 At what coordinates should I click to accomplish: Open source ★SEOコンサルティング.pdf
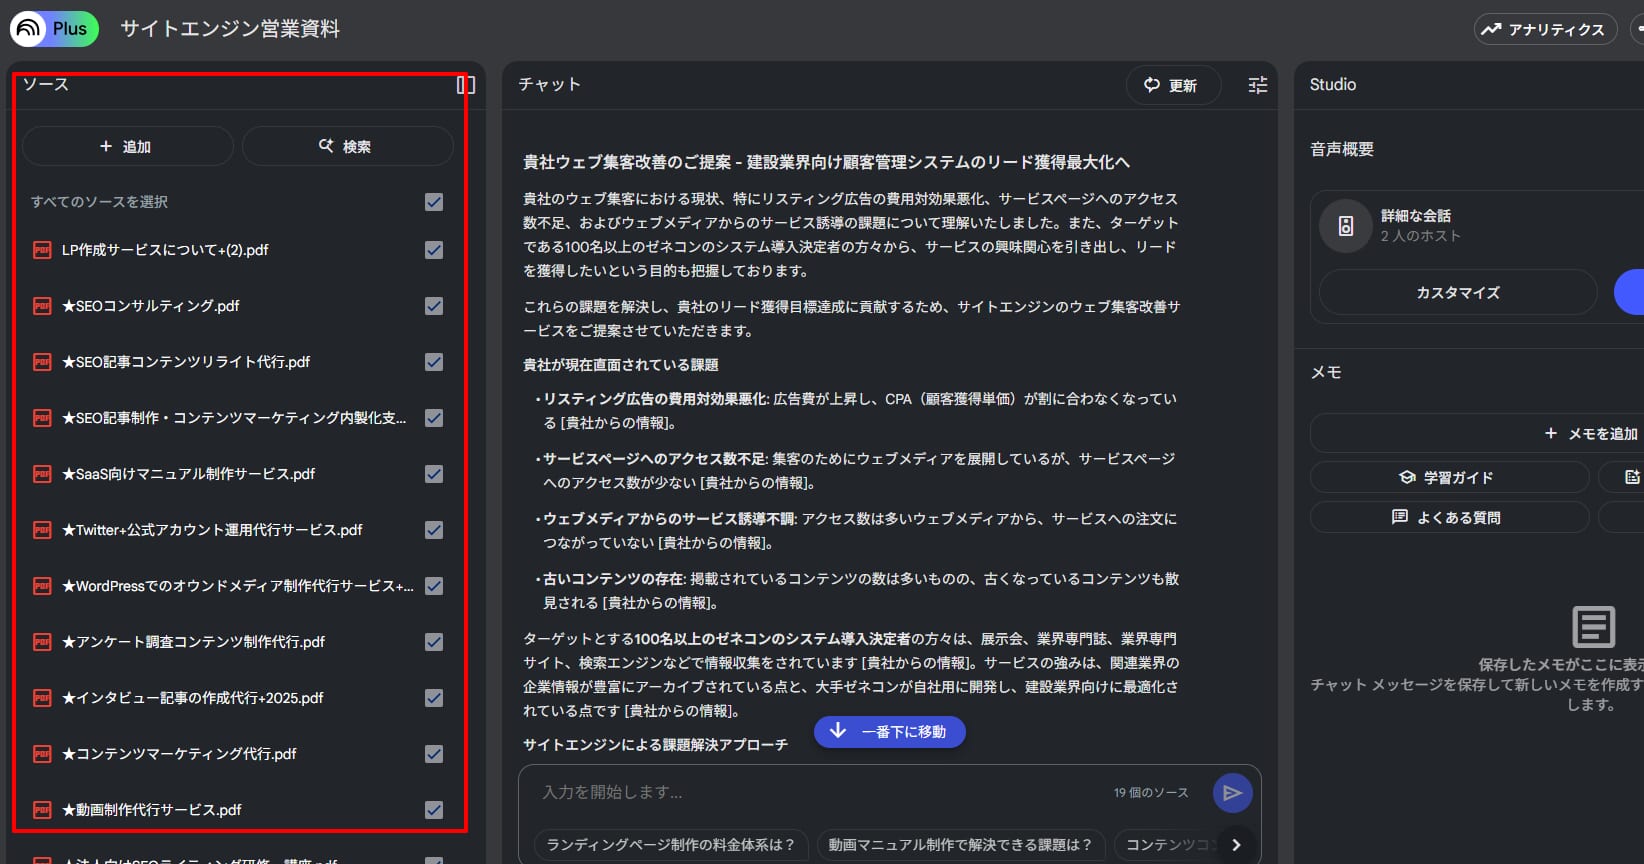tap(151, 306)
